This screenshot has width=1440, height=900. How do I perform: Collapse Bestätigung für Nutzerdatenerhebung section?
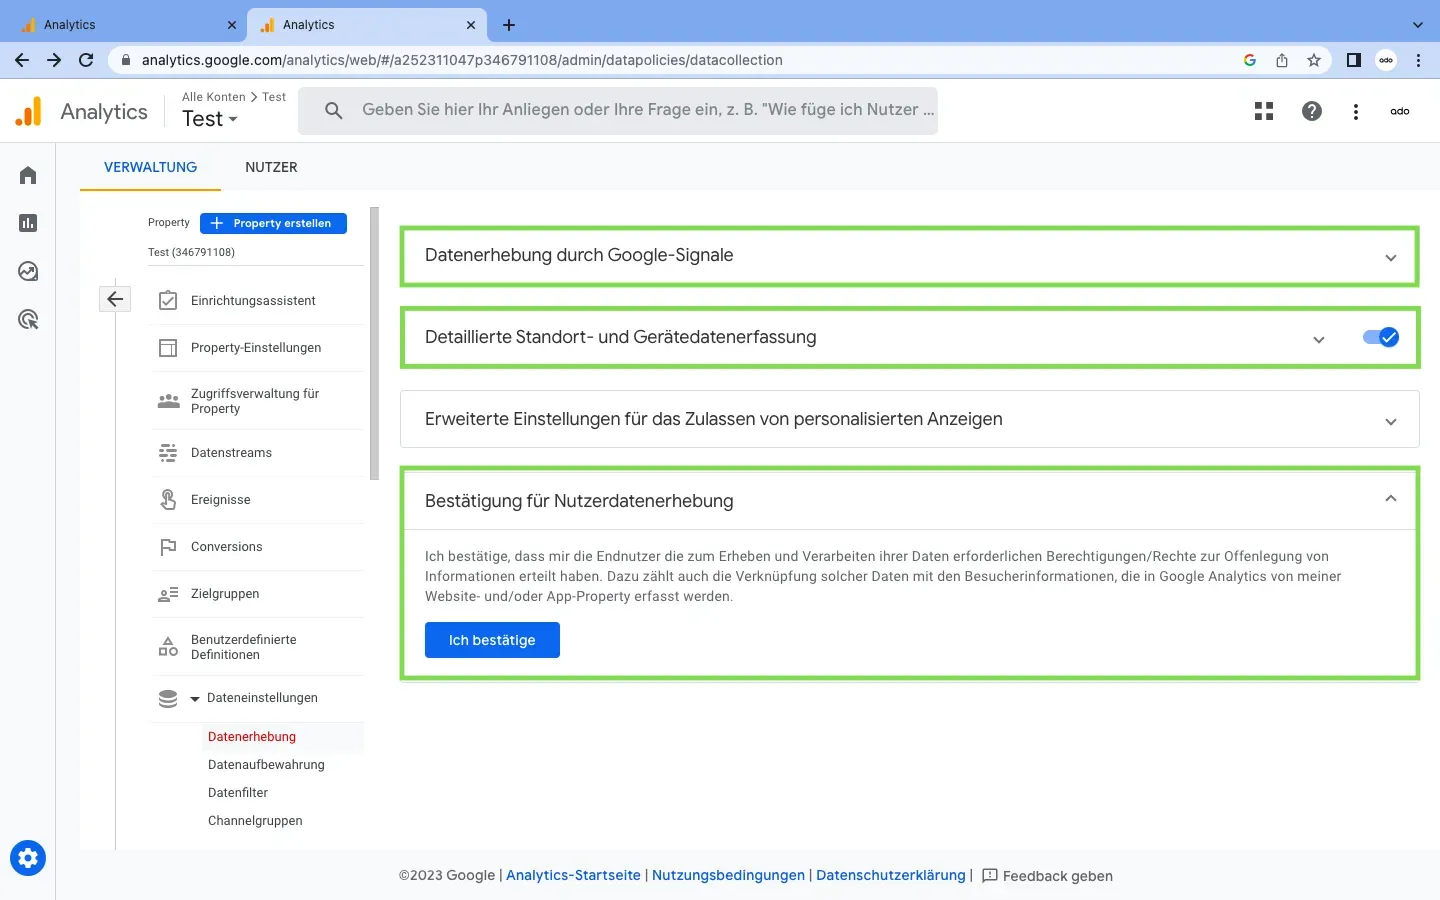tap(1390, 499)
